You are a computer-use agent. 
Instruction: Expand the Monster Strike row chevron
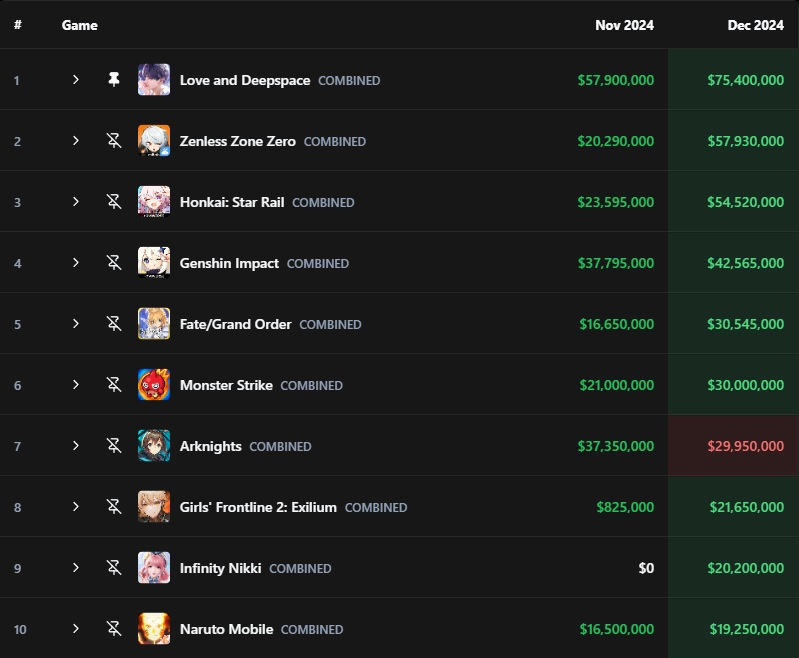pos(75,385)
